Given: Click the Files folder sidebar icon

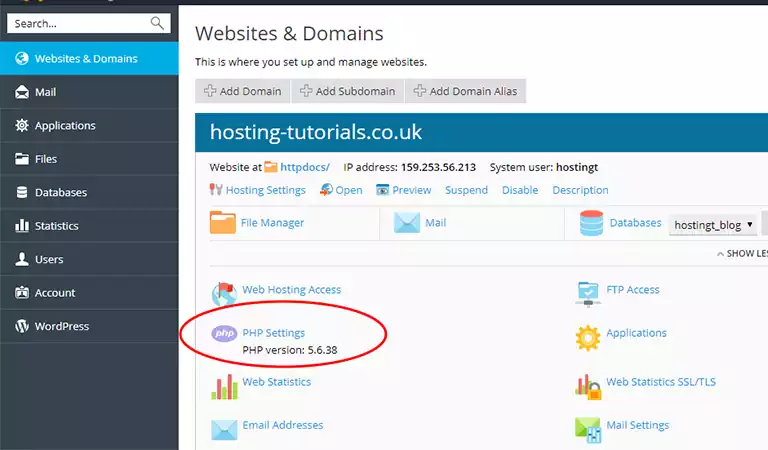Looking at the screenshot, I should 22,159.
